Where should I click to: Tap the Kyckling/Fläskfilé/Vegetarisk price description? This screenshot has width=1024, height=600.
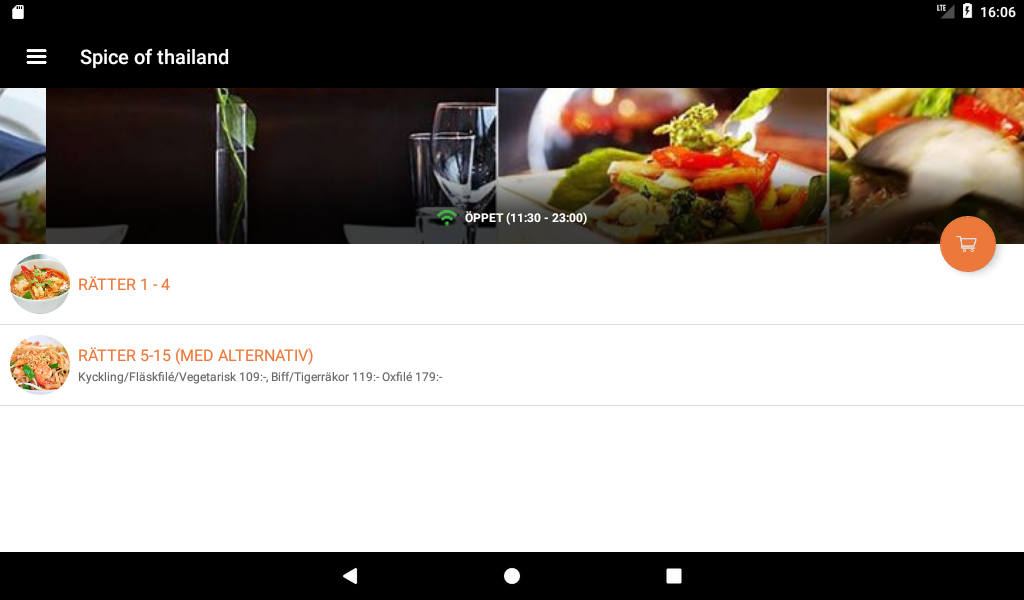click(260, 377)
